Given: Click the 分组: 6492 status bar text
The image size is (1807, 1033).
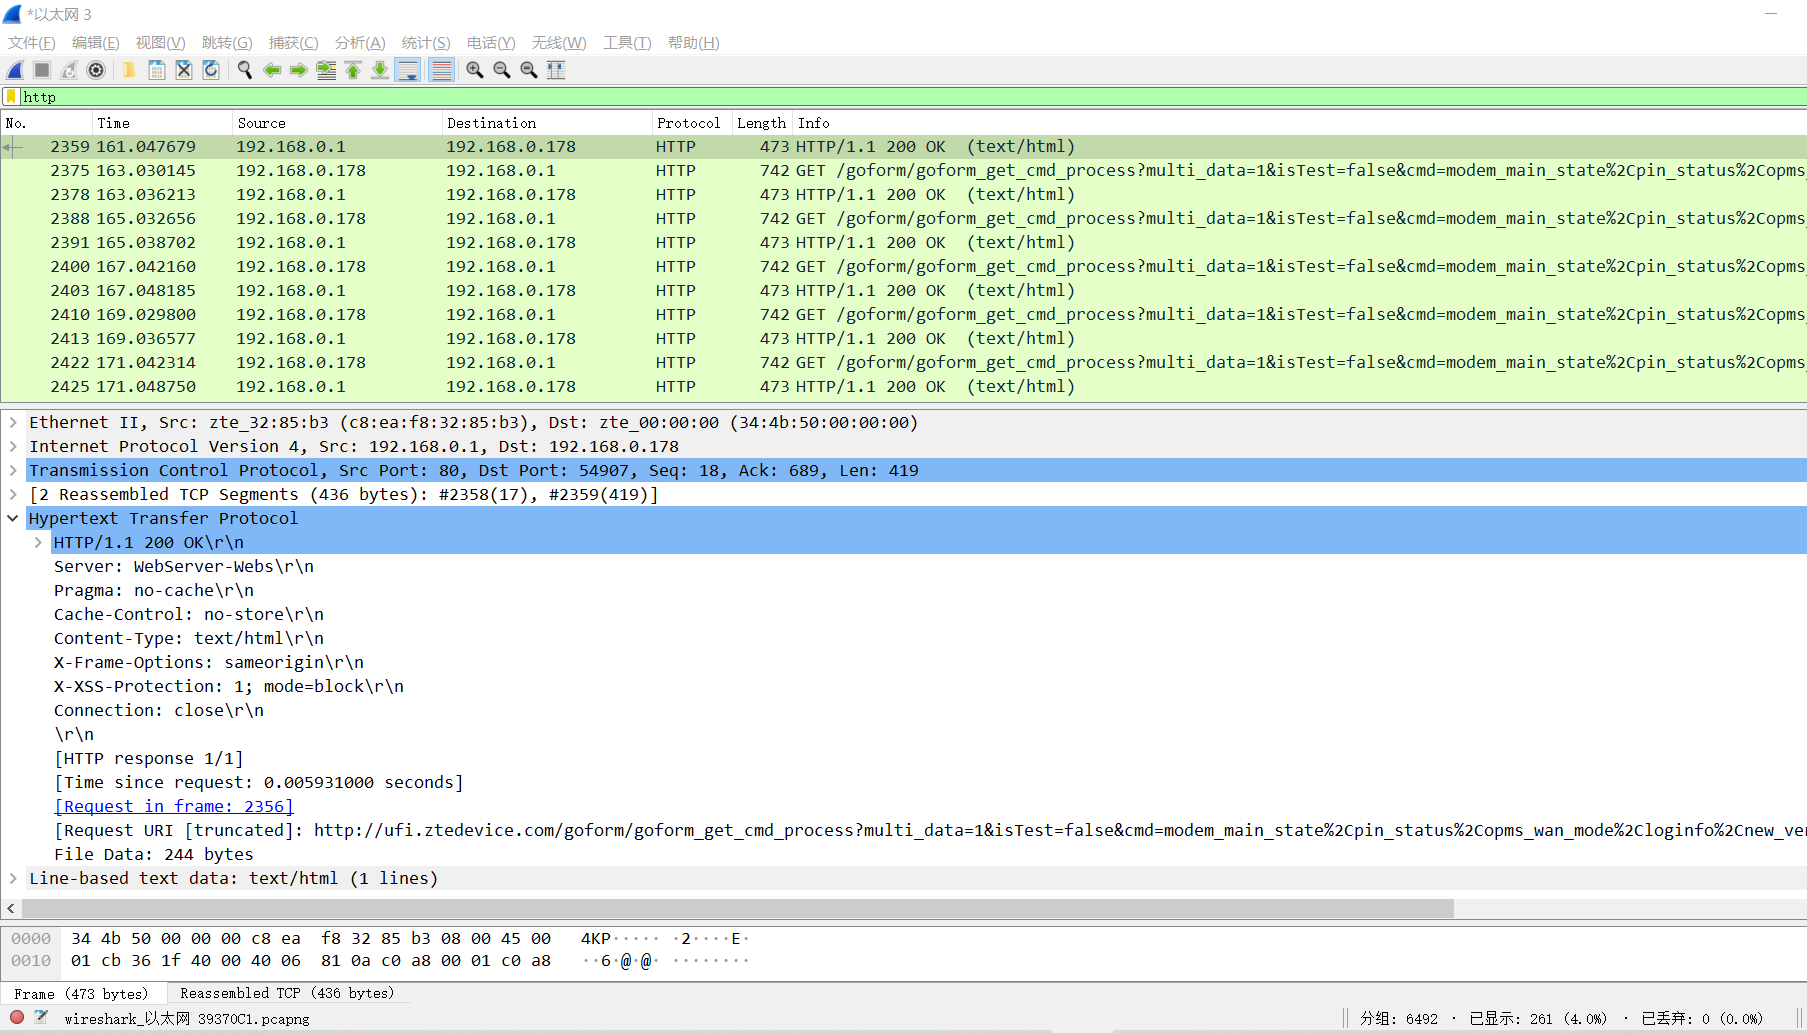Looking at the screenshot, I should tap(1399, 1018).
